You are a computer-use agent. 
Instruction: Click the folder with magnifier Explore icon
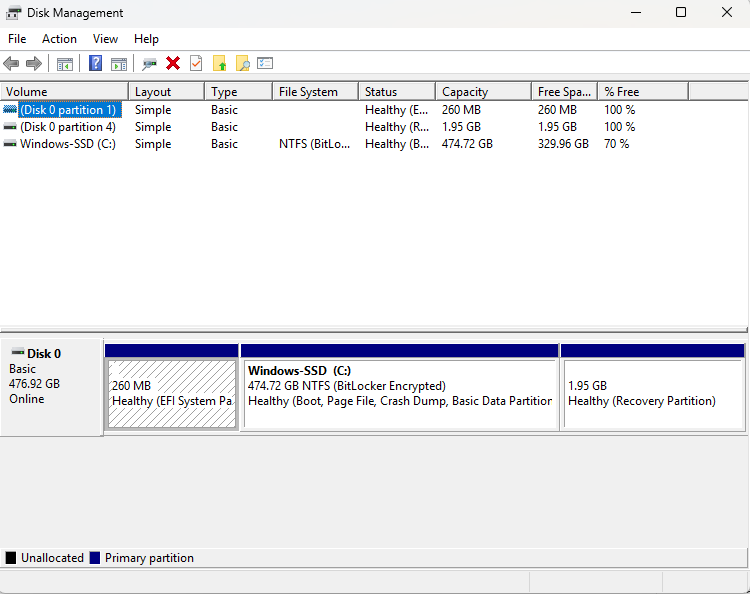click(243, 63)
